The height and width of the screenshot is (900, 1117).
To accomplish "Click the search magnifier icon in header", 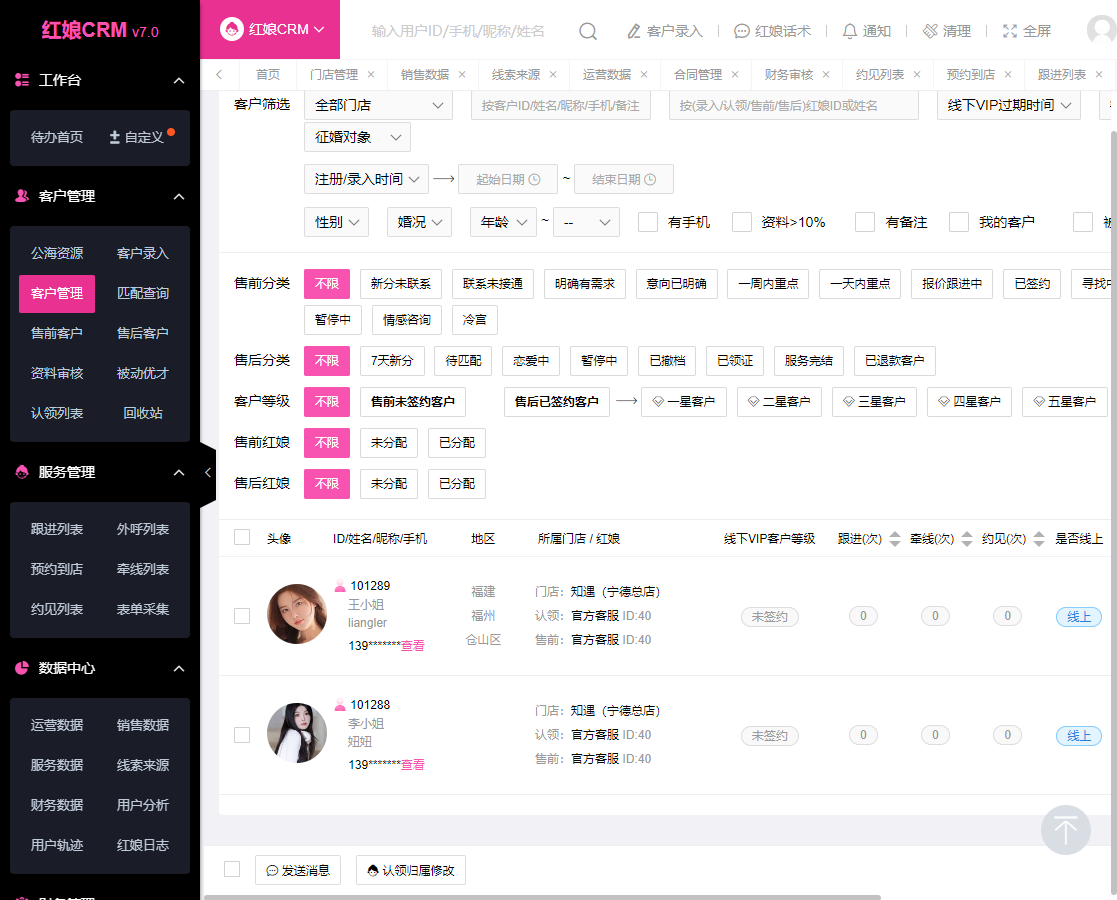I will (588, 31).
